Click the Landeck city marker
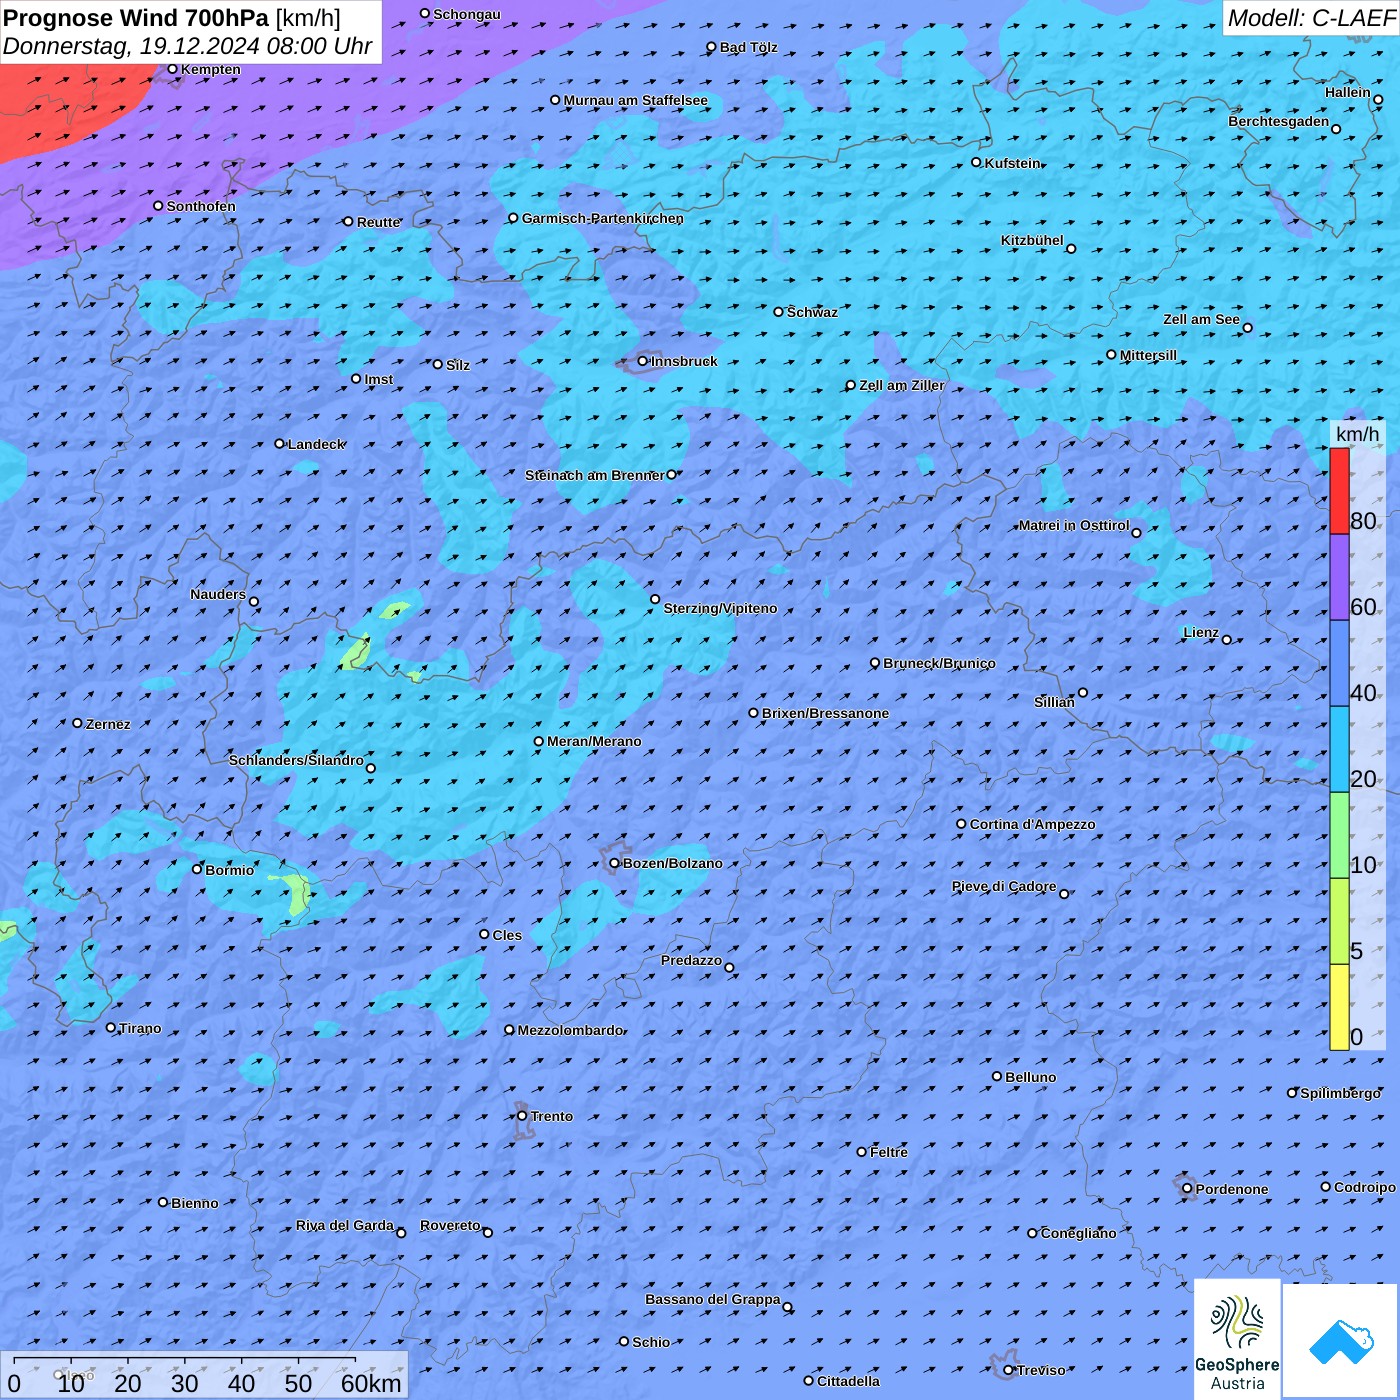 pos(280,444)
